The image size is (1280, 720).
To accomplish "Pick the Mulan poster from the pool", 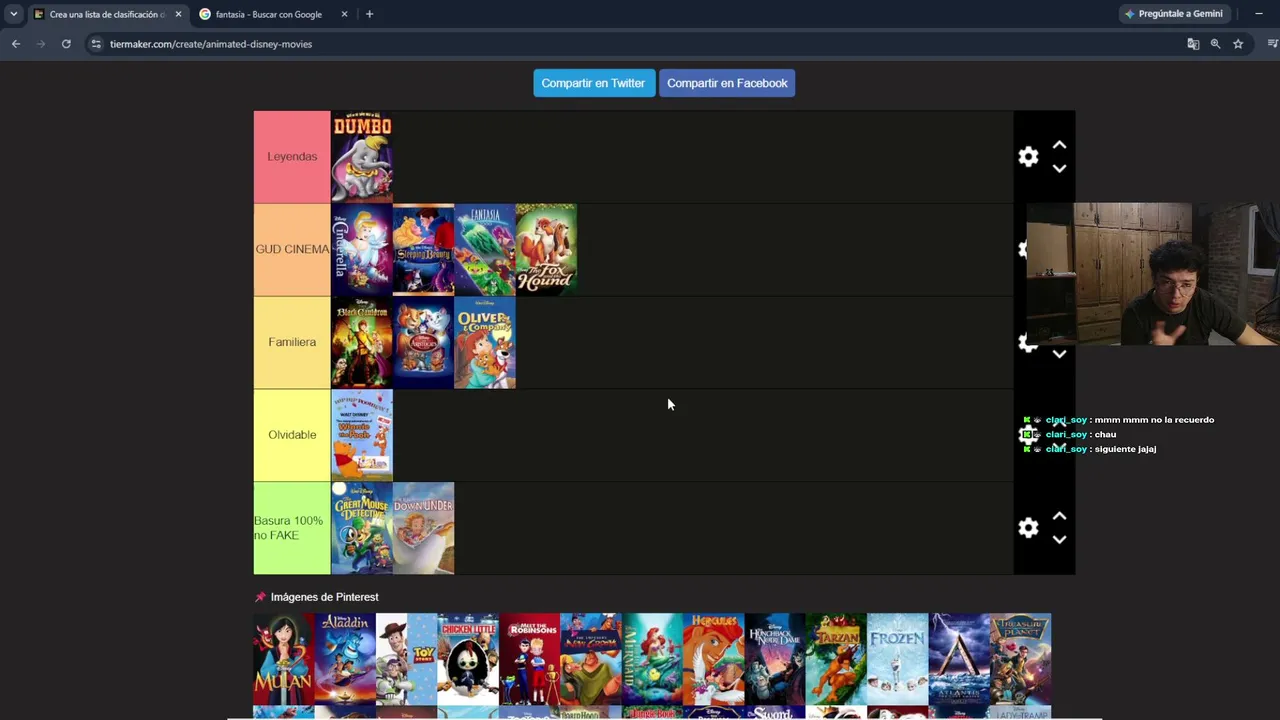I will tap(284, 659).
